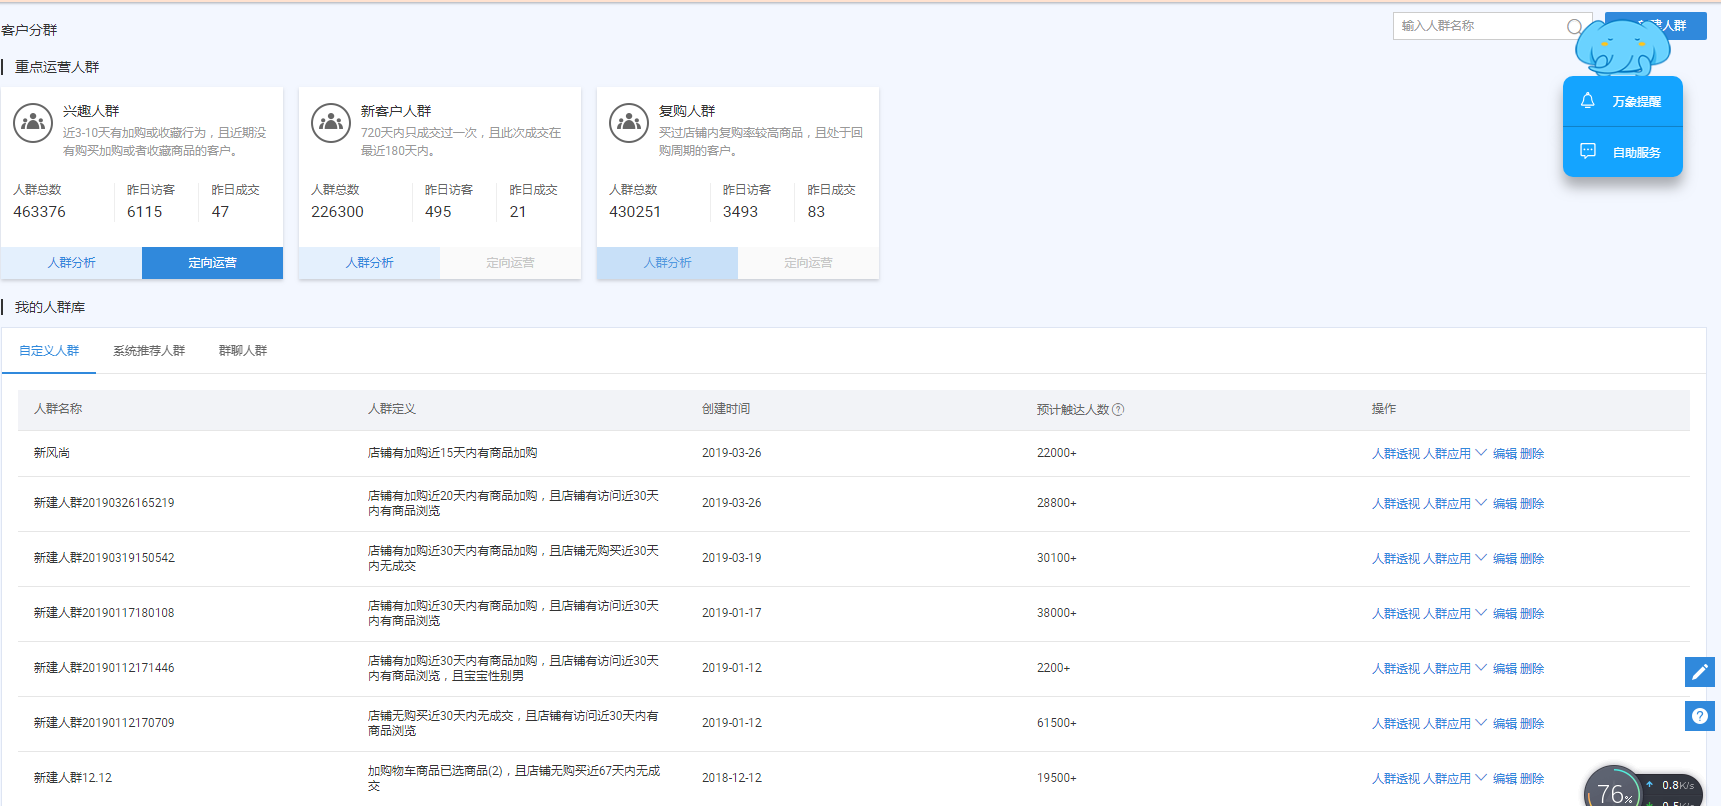Click the 创建时间 column header
The image size is (1721, 806).
click(726, 409)
